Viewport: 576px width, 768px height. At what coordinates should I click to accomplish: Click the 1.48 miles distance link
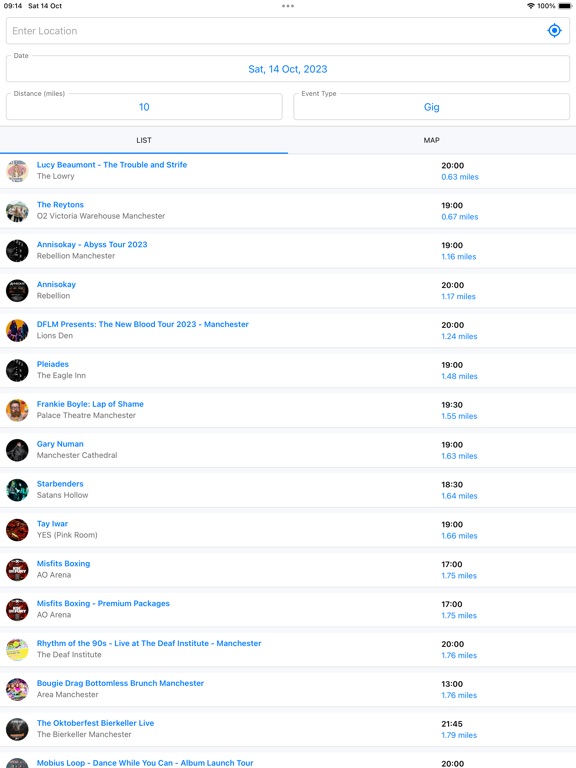pyautogui.click(x=459, y=376)
